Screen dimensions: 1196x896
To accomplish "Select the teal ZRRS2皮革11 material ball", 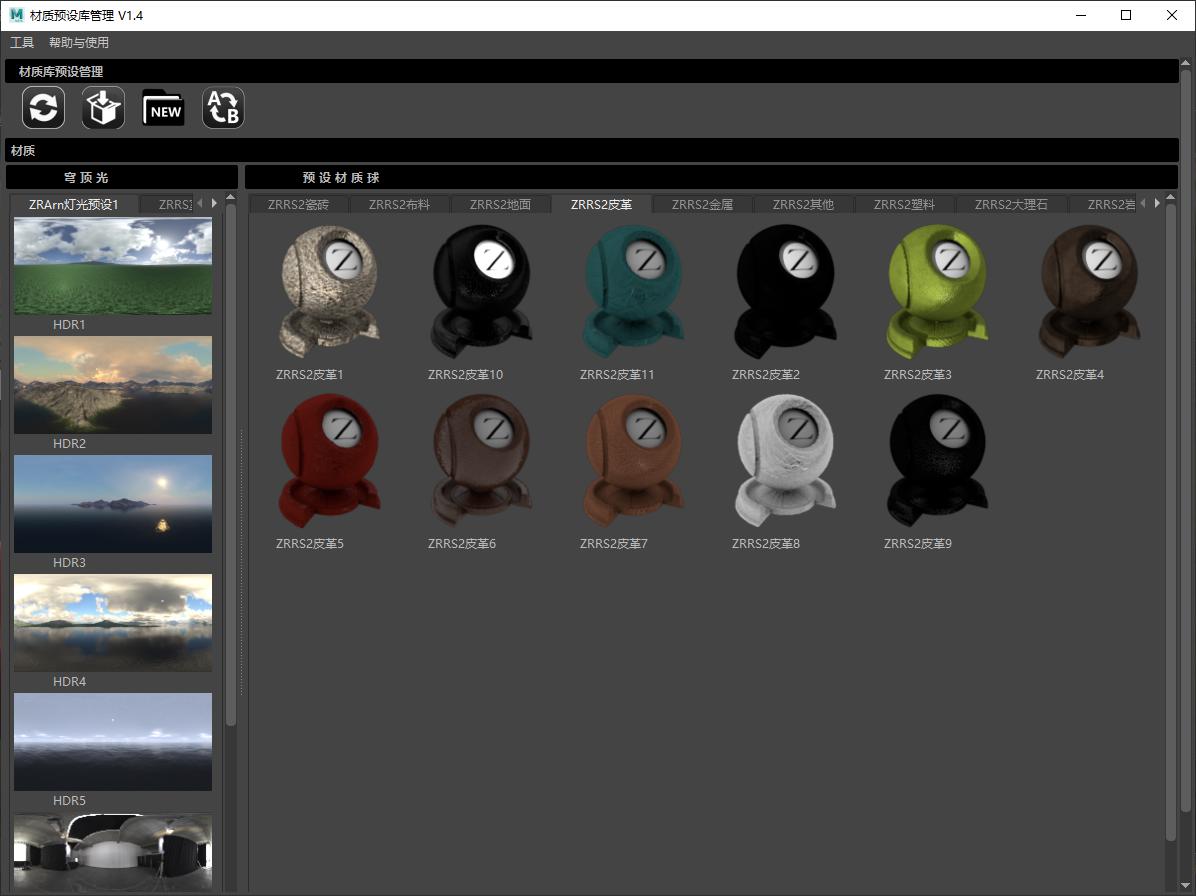I will click(x=632, y=291).
